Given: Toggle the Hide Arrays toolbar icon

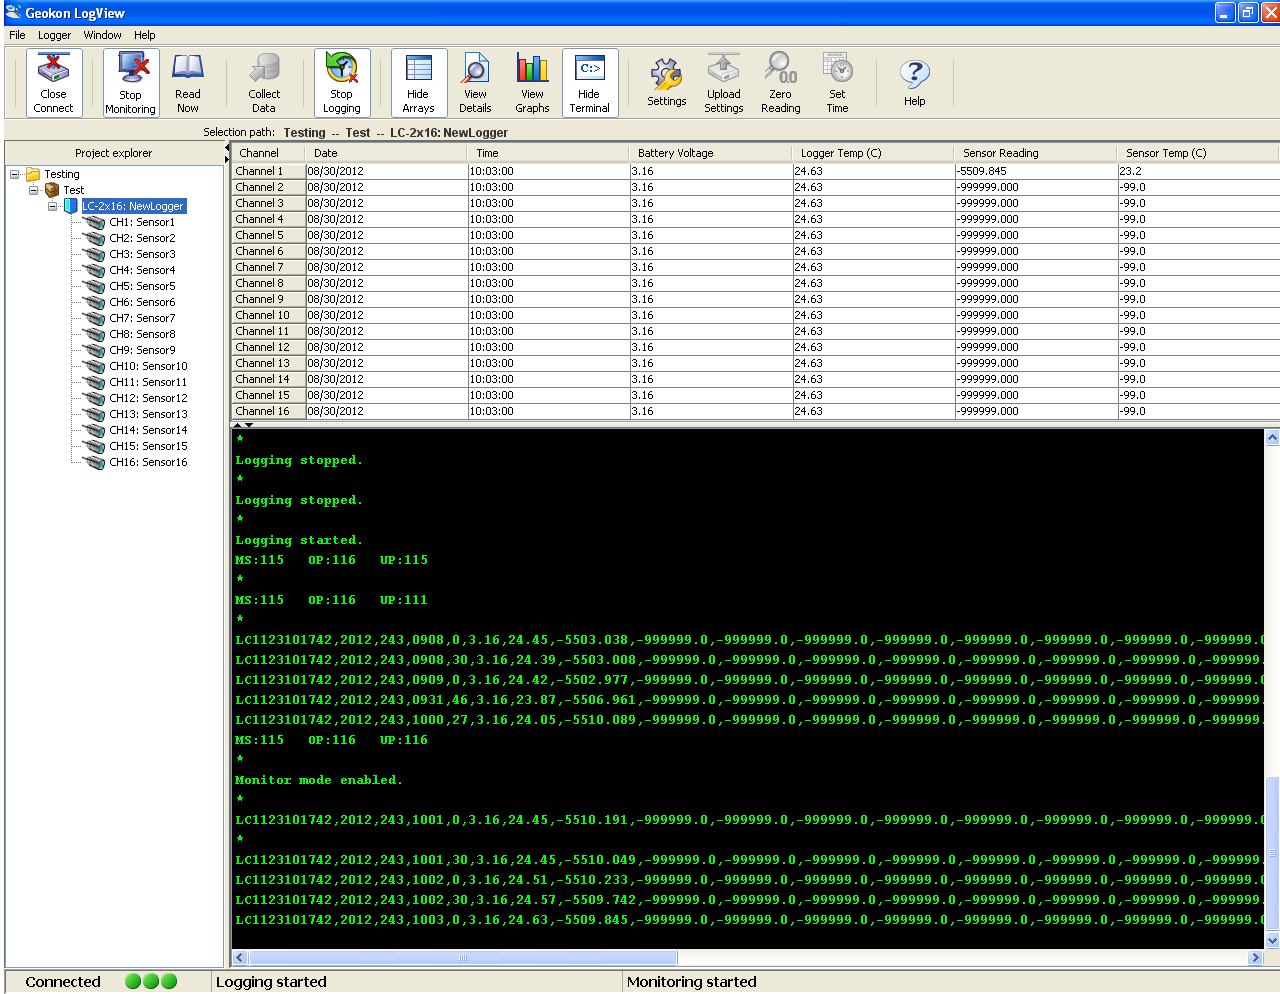Looking at the screenshot, I should (419, 82).
